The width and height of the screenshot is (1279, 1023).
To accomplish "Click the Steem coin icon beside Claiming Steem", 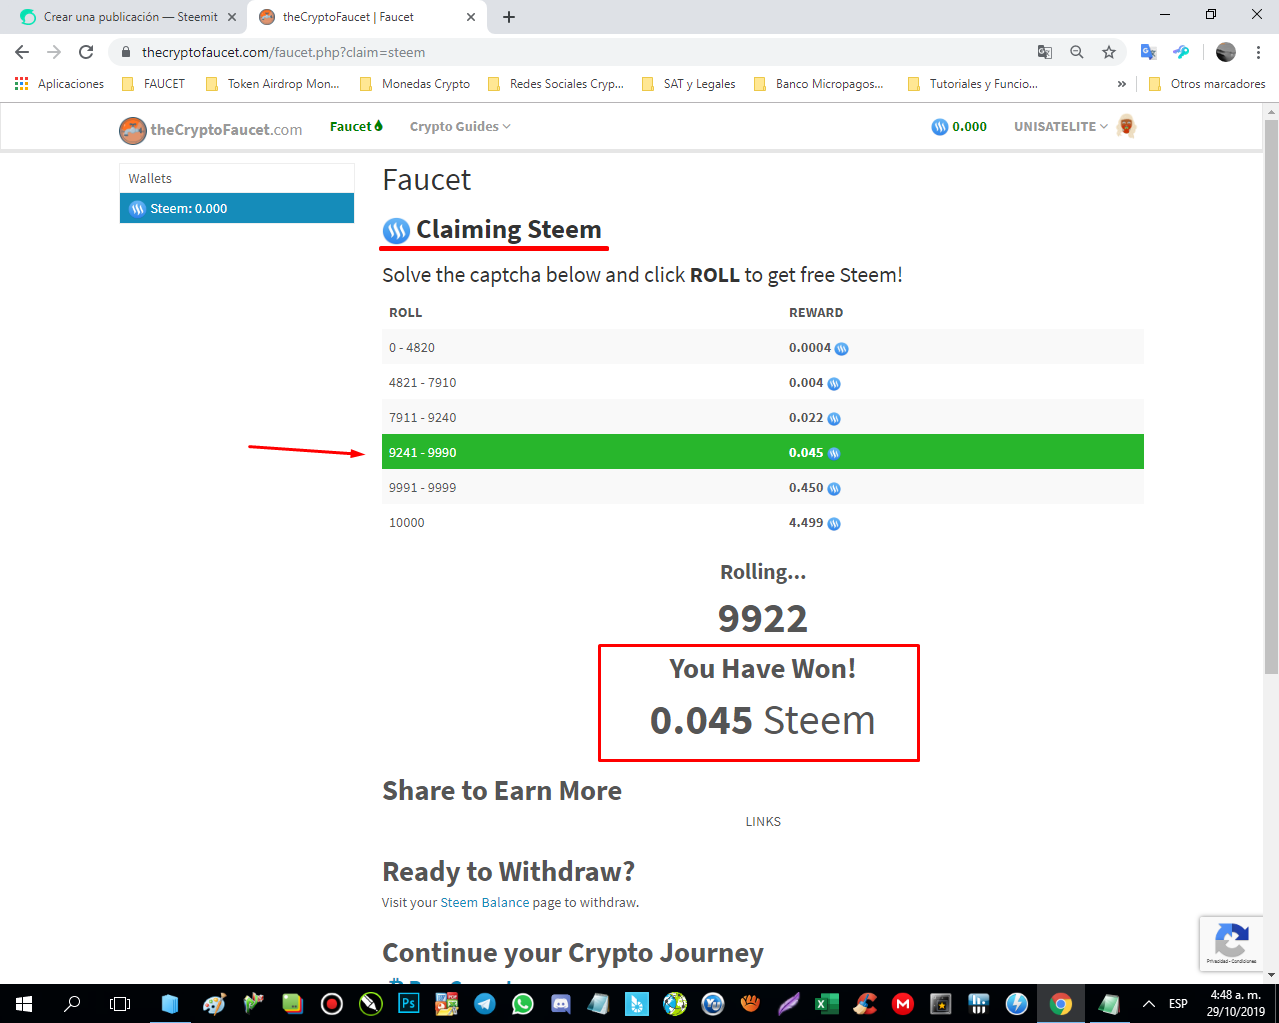I will point(397,231).
